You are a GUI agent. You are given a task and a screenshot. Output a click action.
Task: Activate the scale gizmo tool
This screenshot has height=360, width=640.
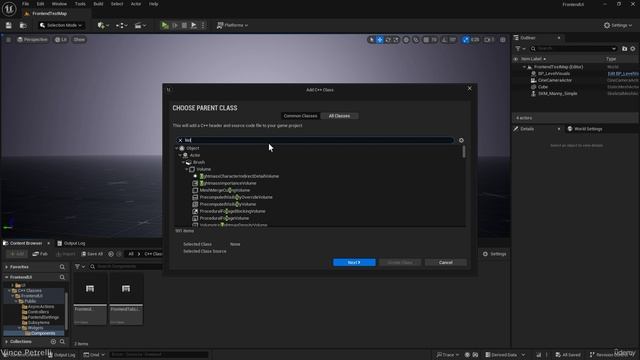click(x=396, y=40)
